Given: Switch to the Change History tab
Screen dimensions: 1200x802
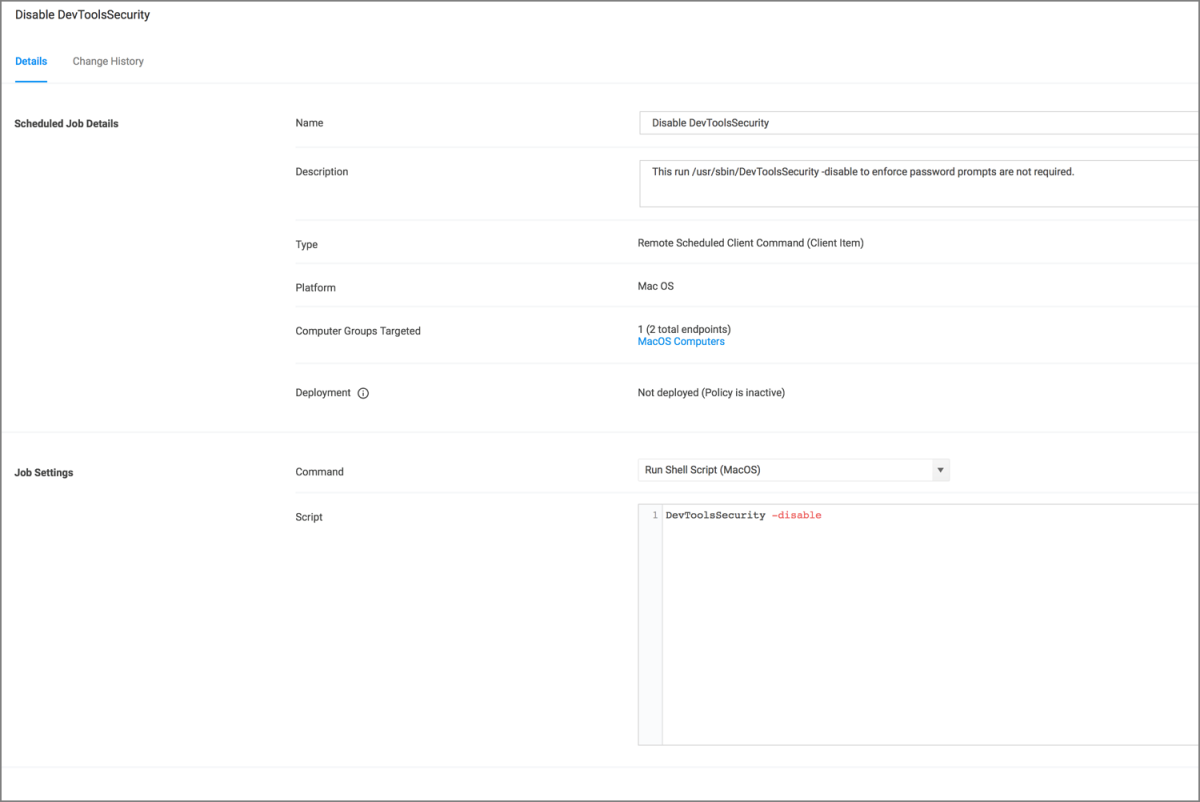Looking at the screenshot, I should click(108, 61).
